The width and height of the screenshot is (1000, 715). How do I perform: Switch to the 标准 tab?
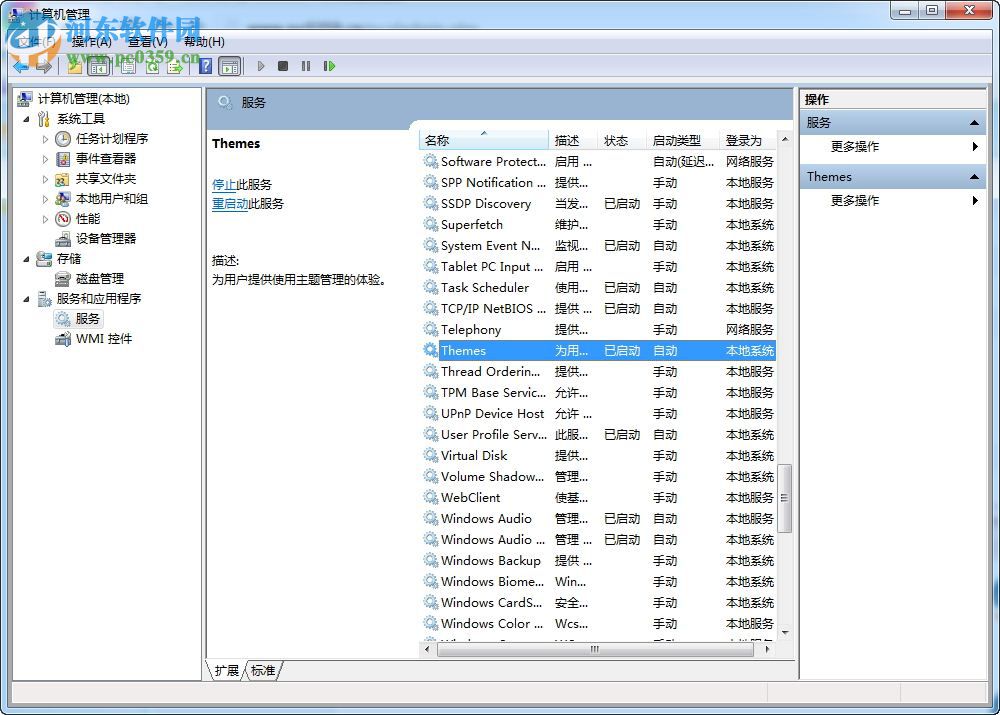(262, 671)
